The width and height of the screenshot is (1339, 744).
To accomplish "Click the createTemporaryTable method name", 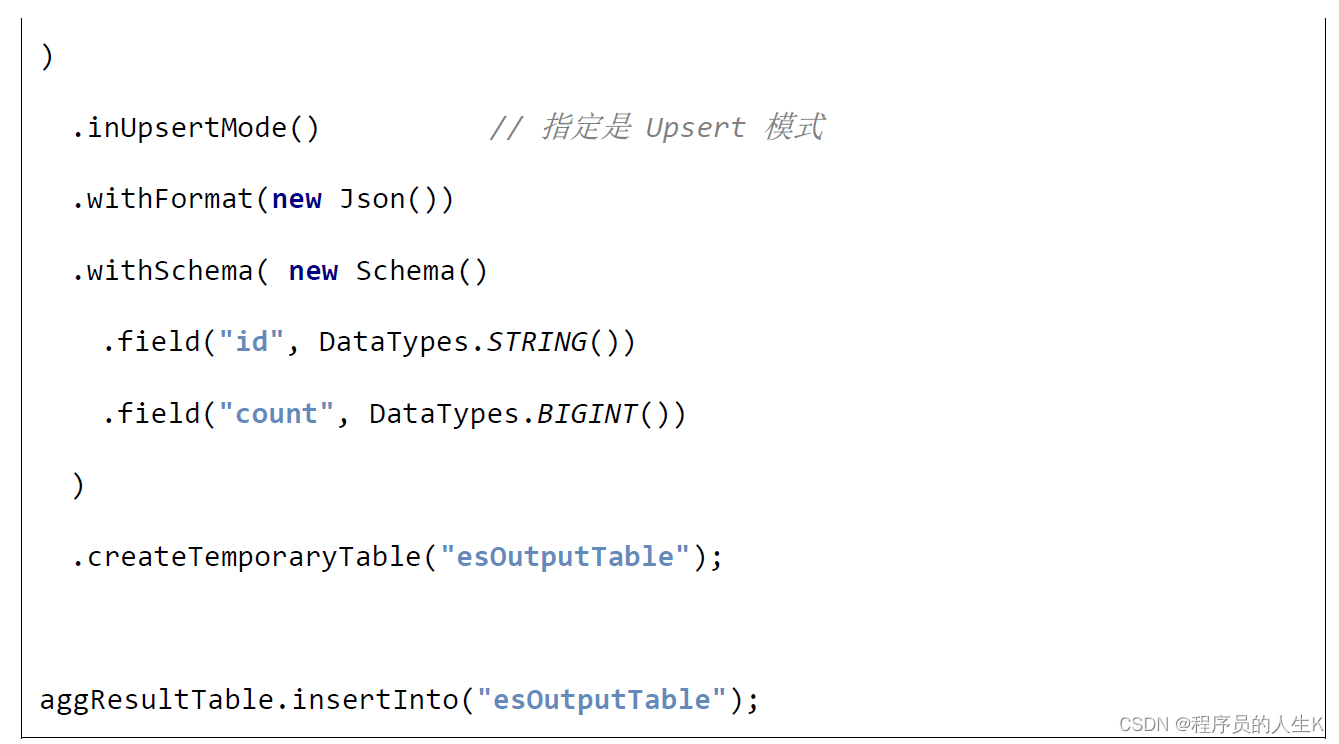I will [x=254, y=556].
